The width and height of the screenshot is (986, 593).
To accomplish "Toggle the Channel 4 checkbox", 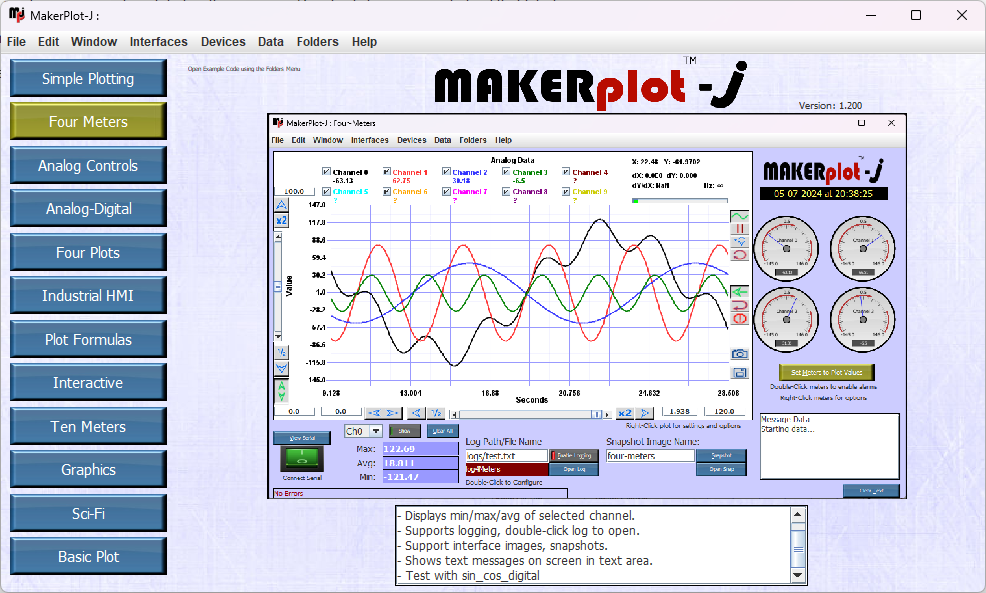I will tap(567, 172).
